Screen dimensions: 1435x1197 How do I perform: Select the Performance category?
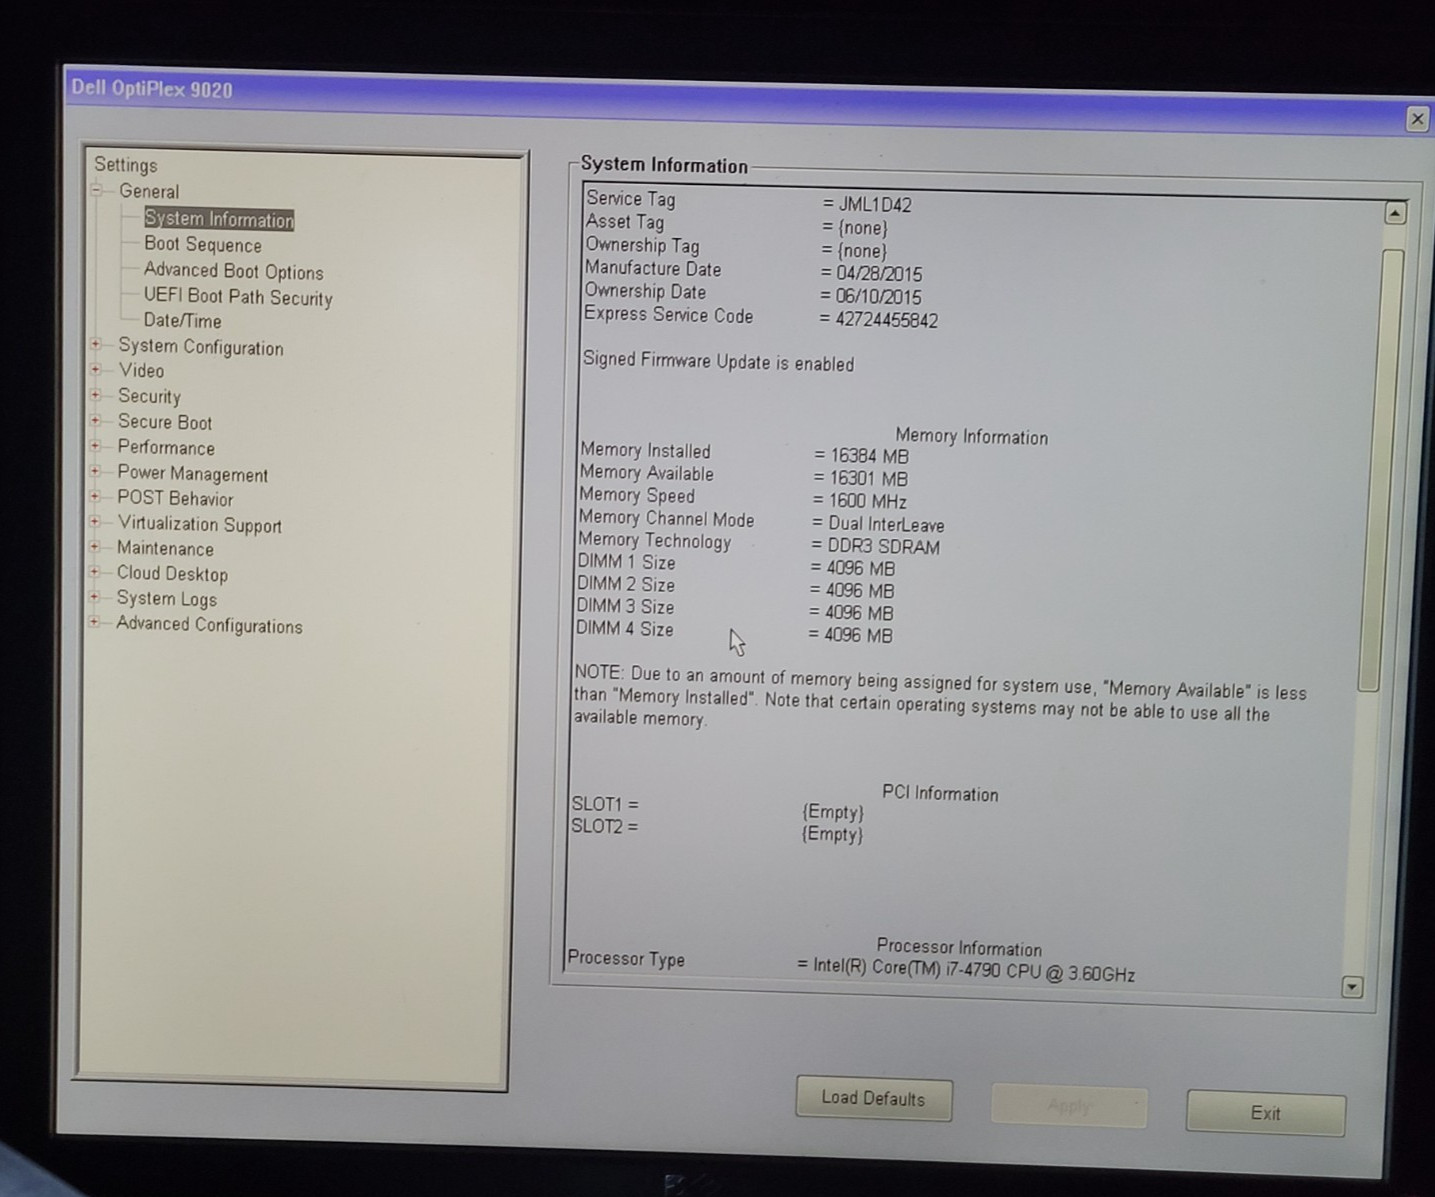pos(166,448)
